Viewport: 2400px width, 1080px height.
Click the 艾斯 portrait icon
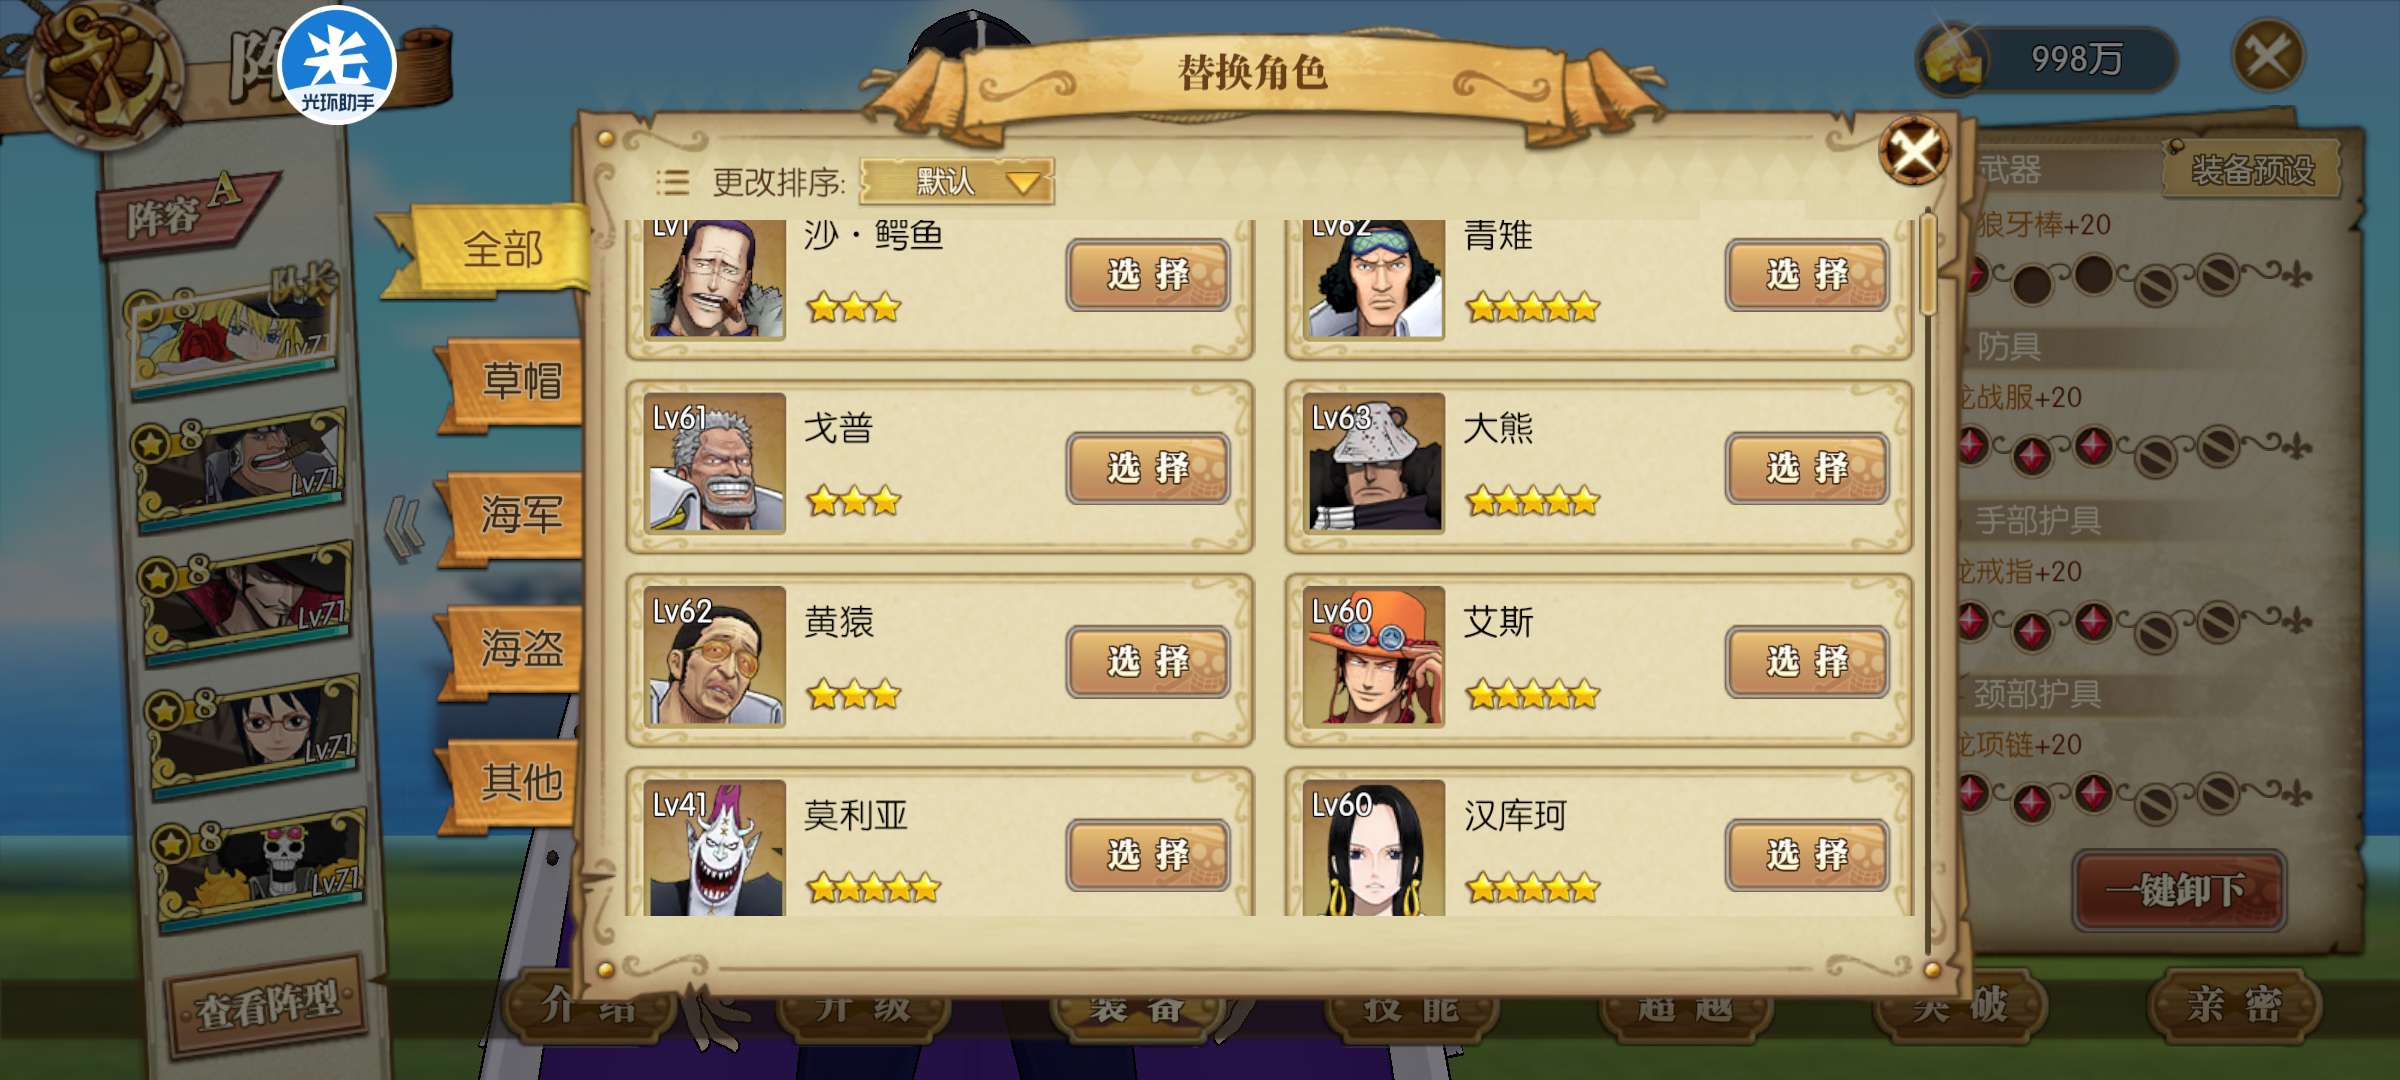point(1375,656)
